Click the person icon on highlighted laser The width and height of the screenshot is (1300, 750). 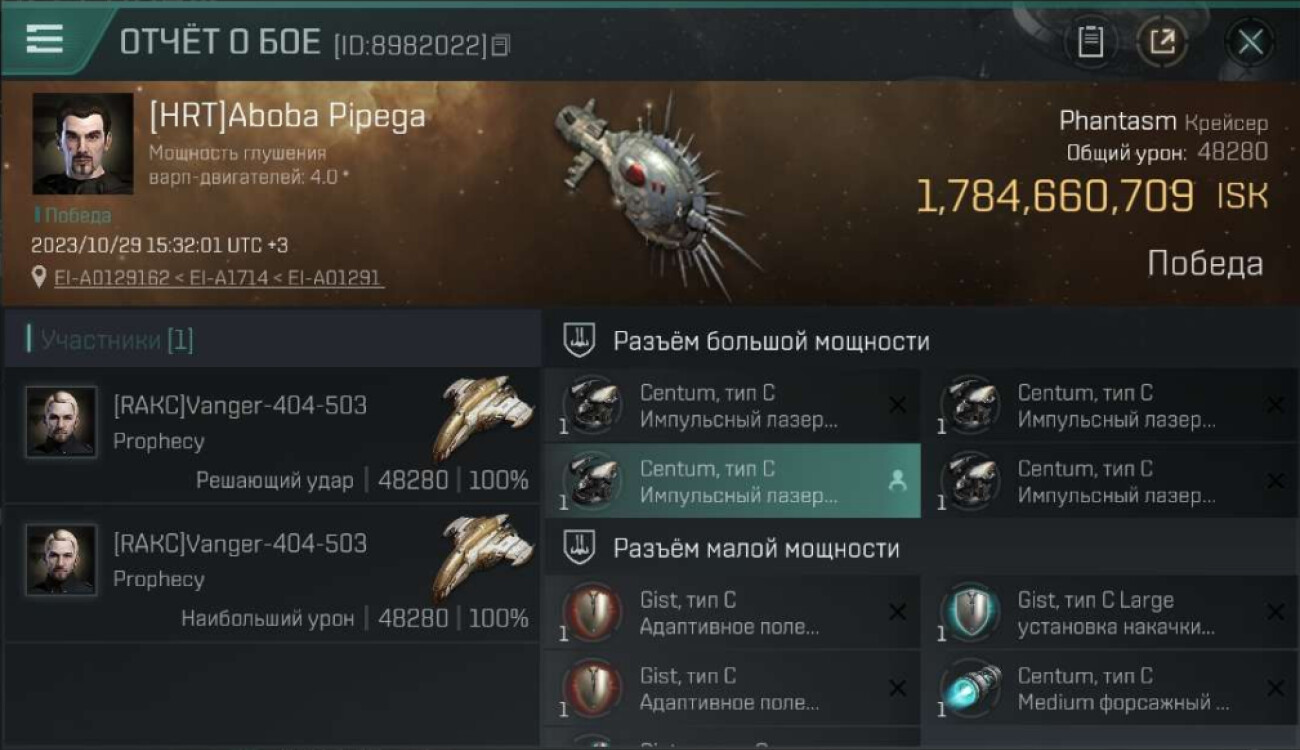pyautogui.click(x=897, y=481)
